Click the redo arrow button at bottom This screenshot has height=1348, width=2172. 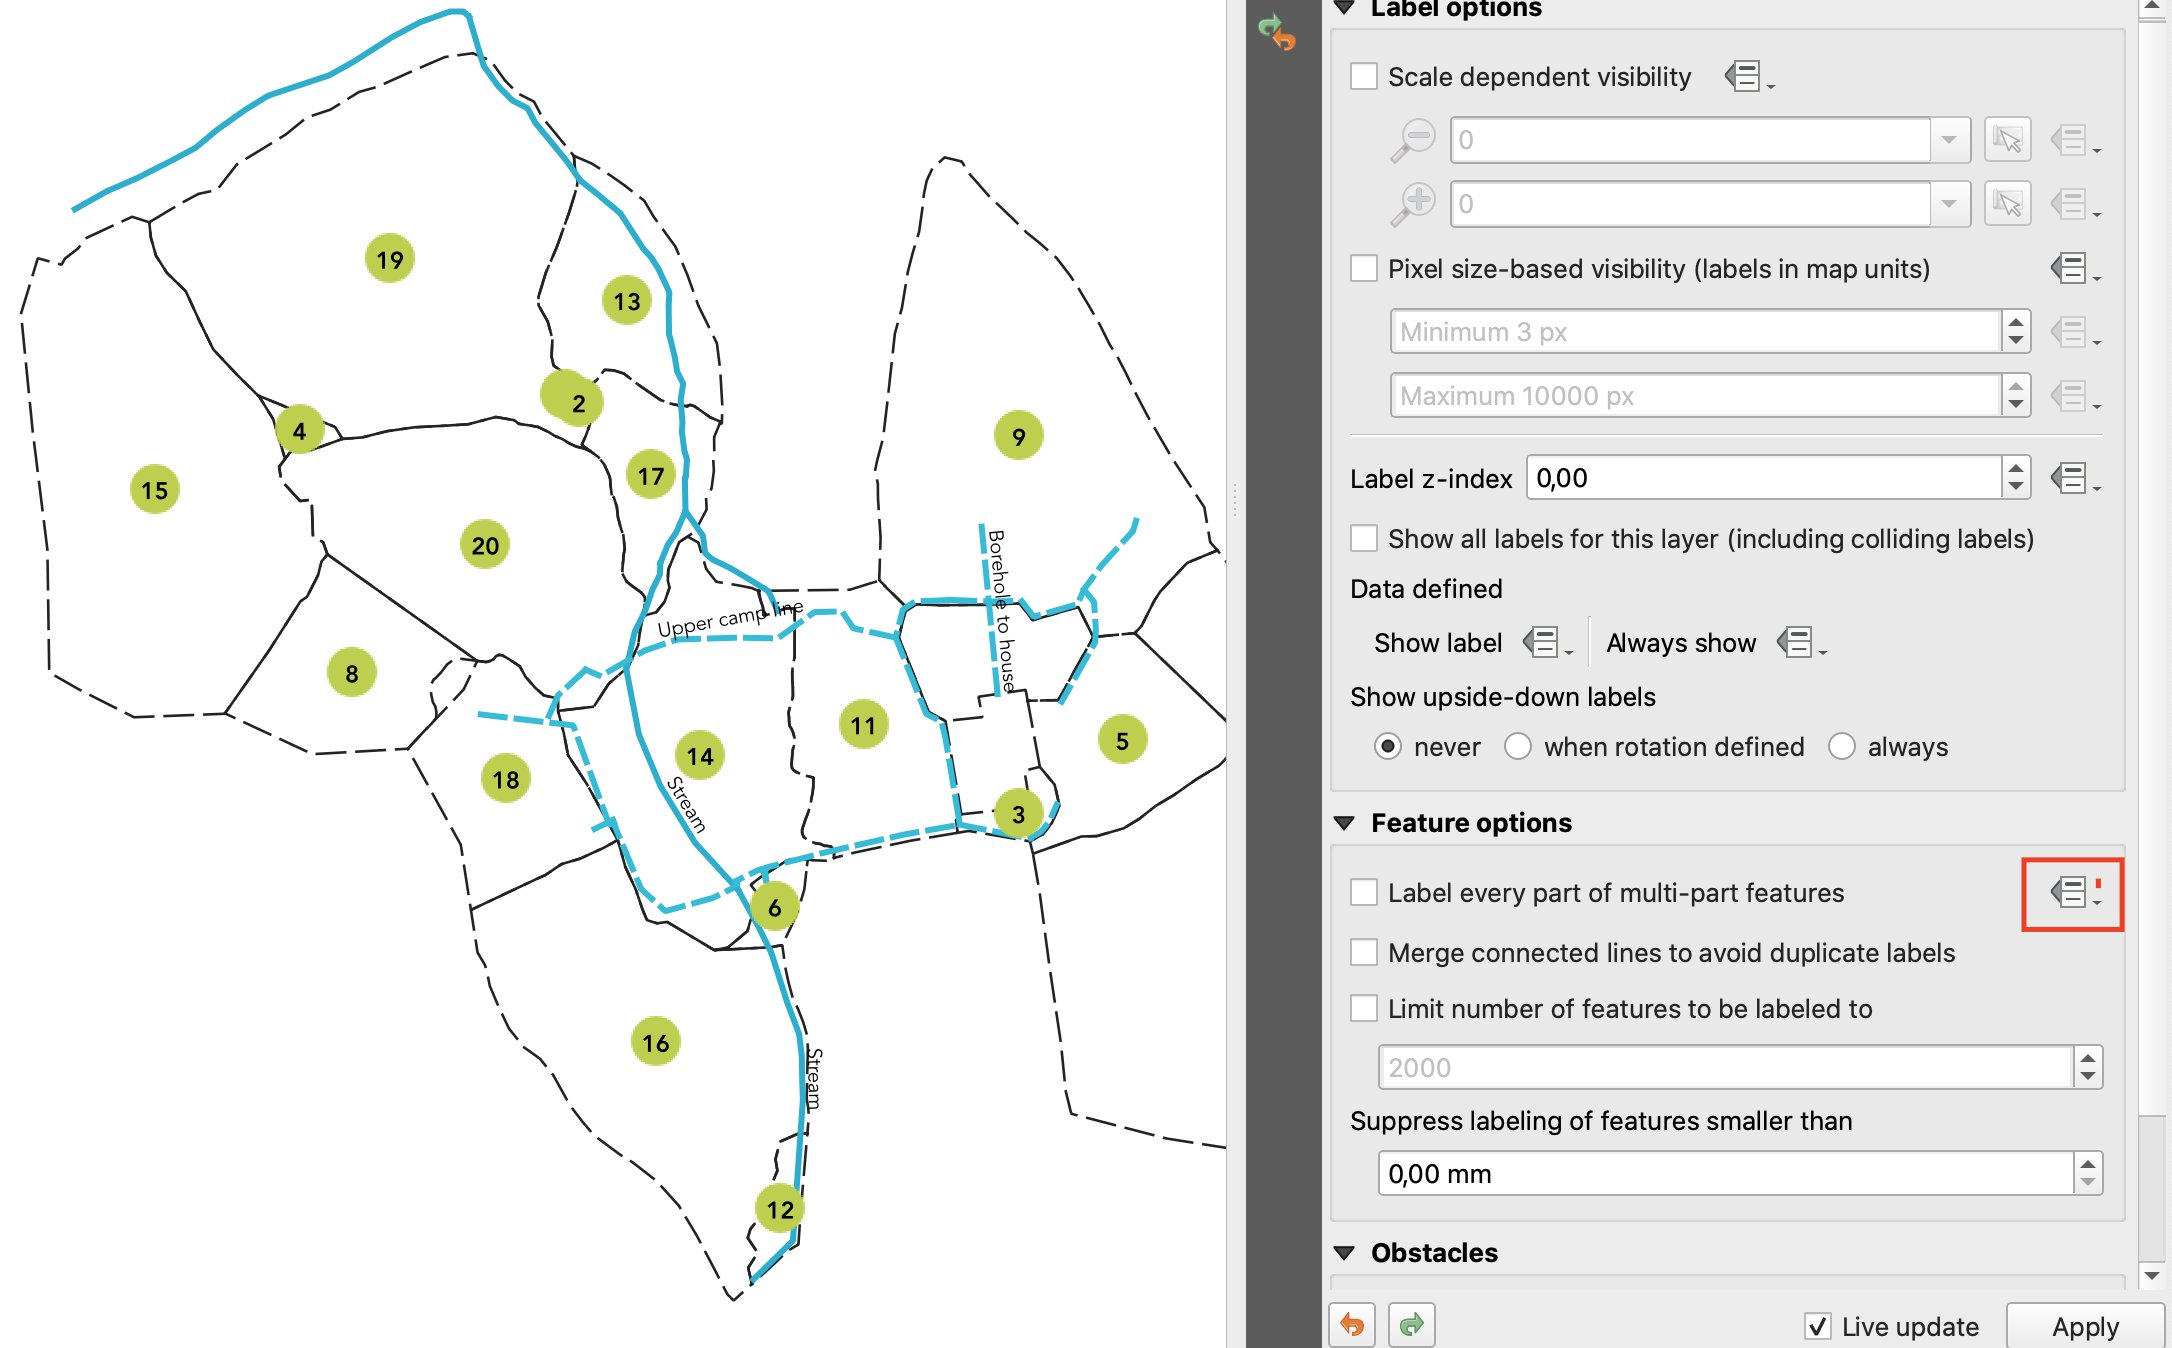(1411, 1325)
